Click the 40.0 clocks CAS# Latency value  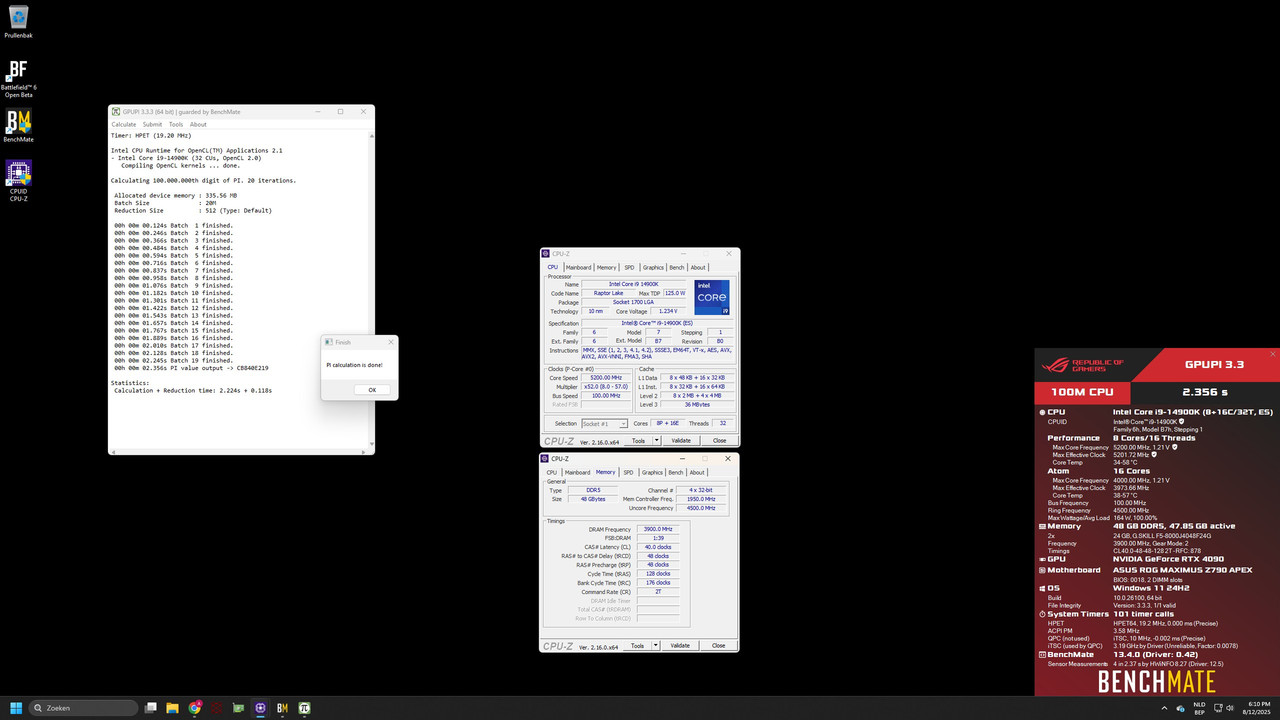658,547
